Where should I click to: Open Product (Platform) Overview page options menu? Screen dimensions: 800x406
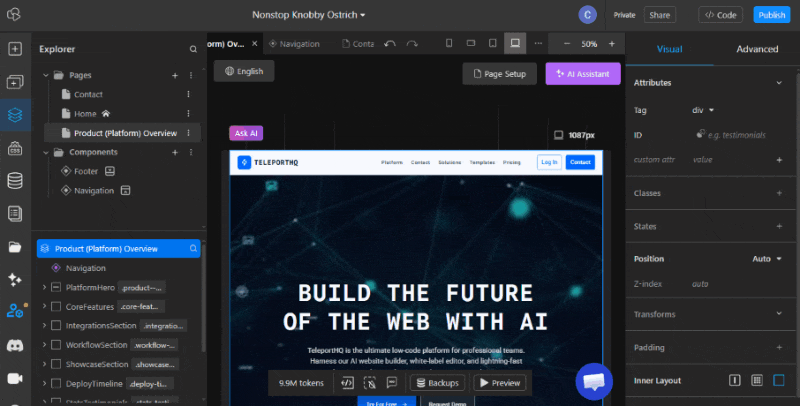188,133
